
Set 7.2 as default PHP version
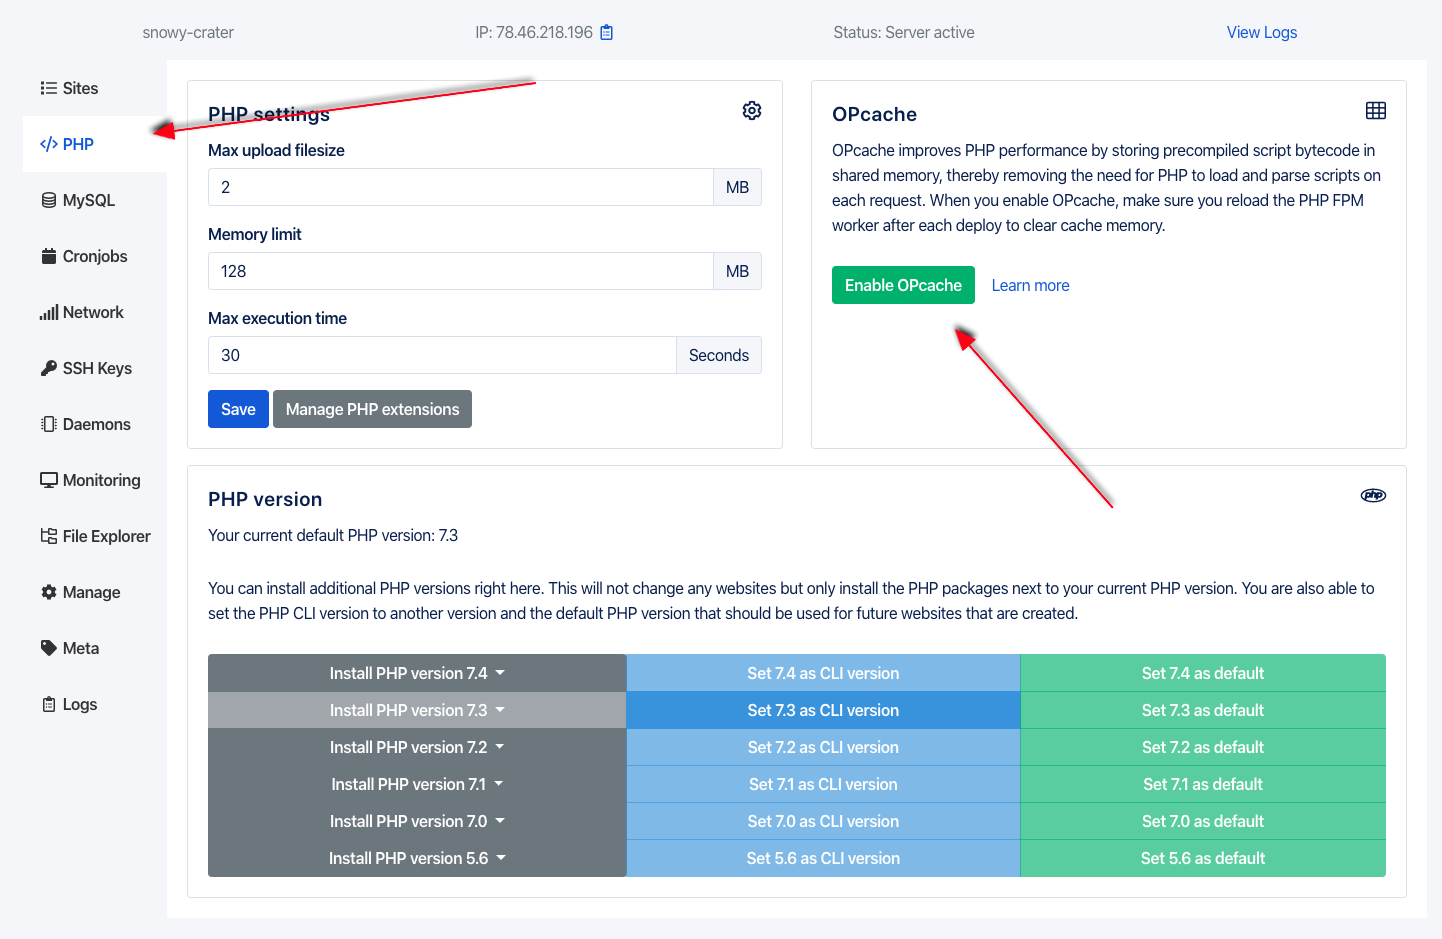pos(1203,747)
